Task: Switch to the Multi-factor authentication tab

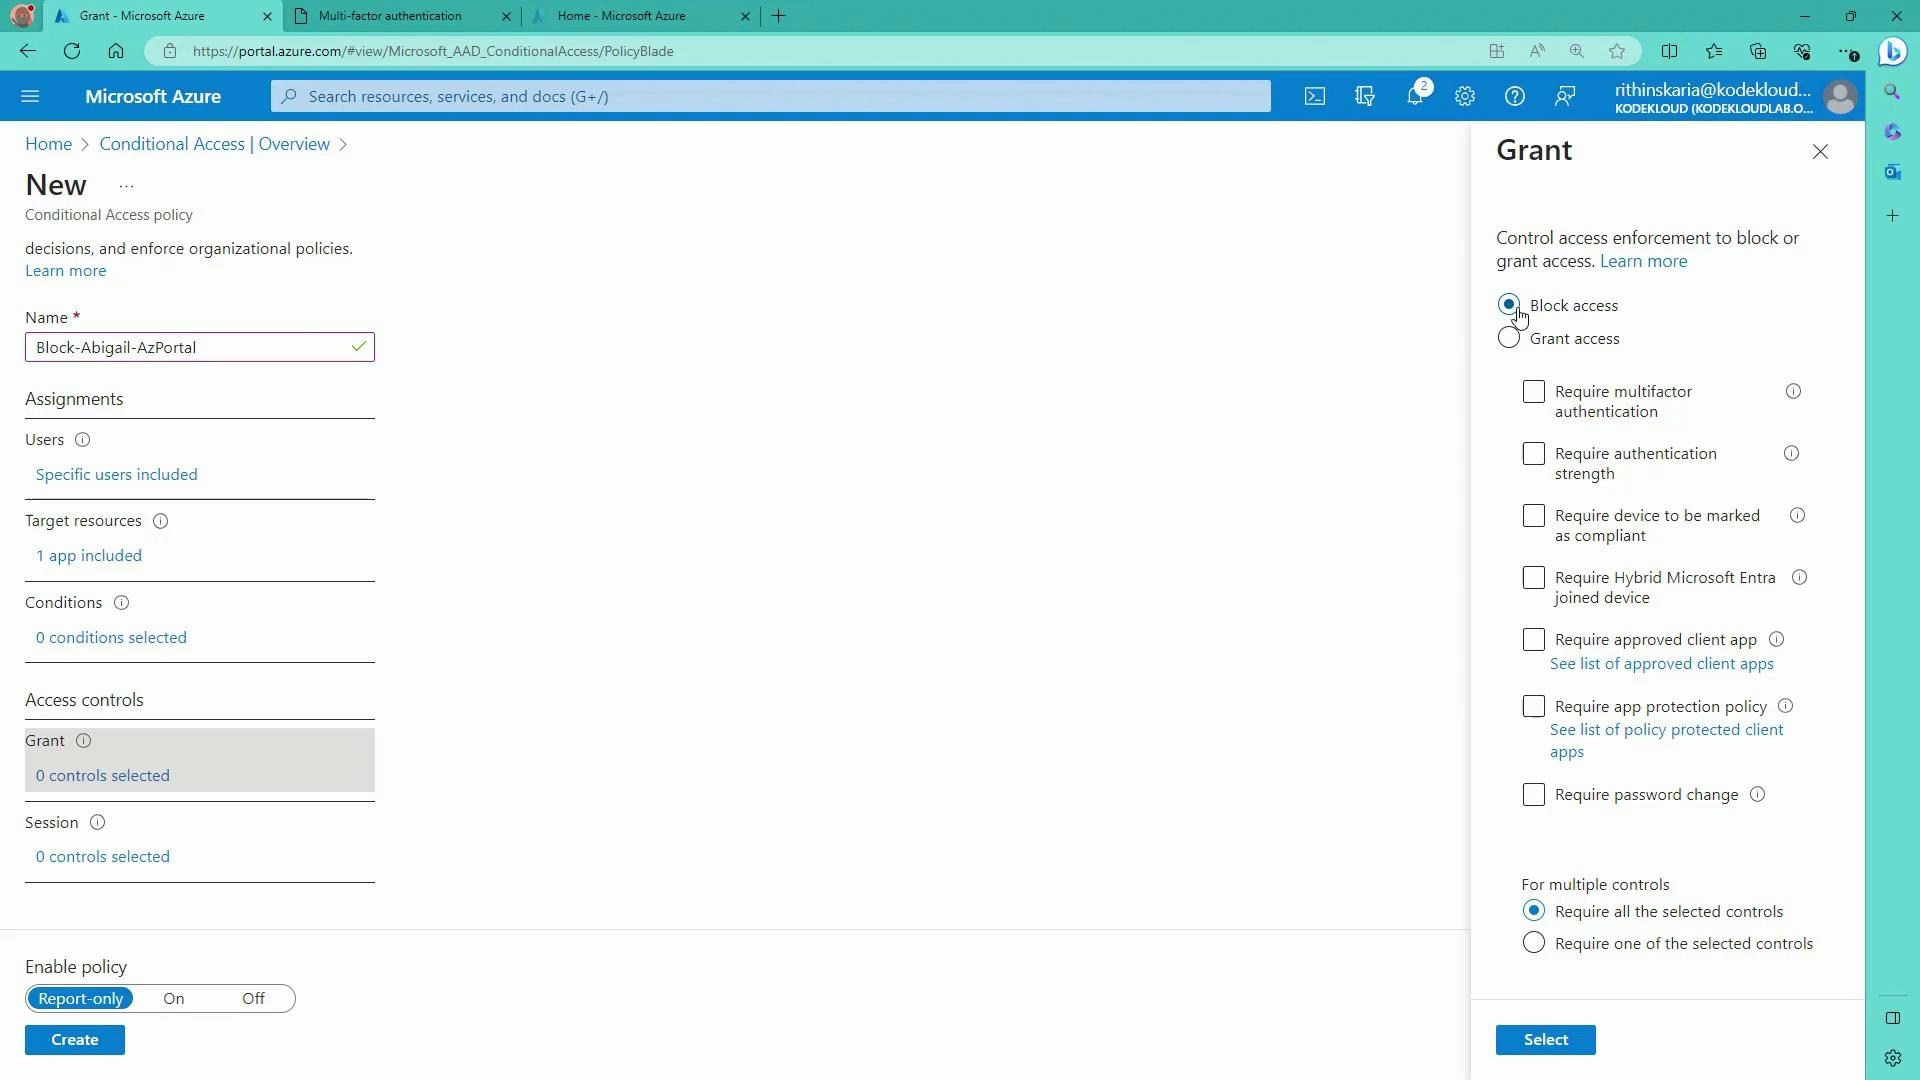Action: 397,16
